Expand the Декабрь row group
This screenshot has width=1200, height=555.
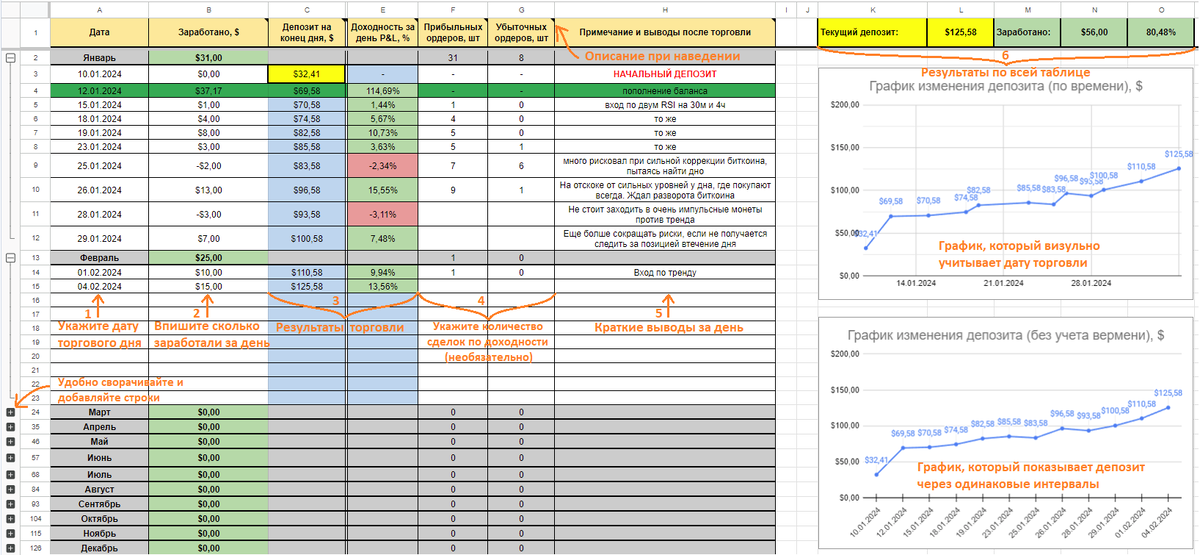tap(10, 548)
